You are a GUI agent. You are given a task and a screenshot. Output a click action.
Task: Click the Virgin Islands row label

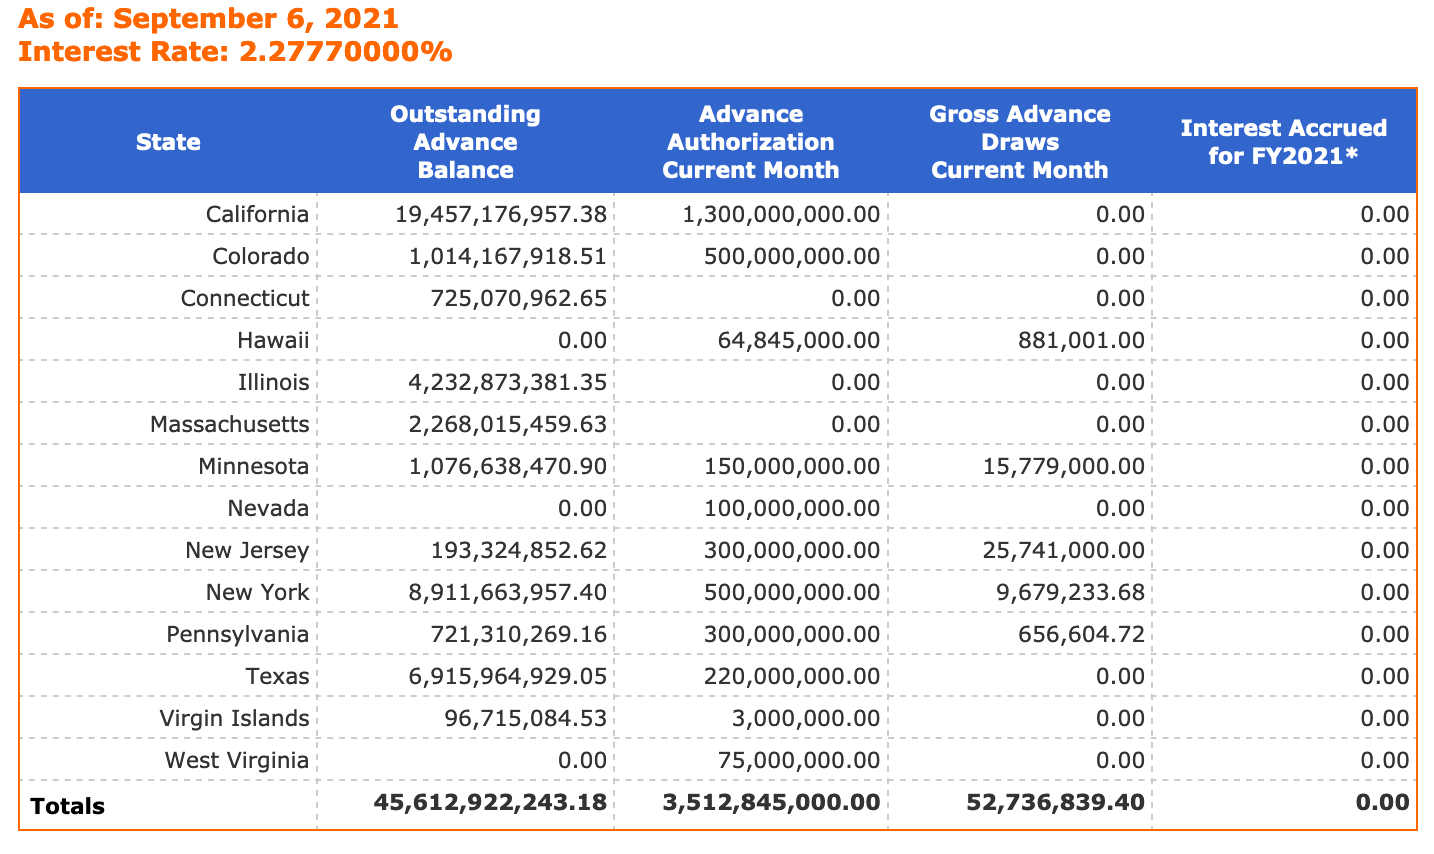[234, 718]
